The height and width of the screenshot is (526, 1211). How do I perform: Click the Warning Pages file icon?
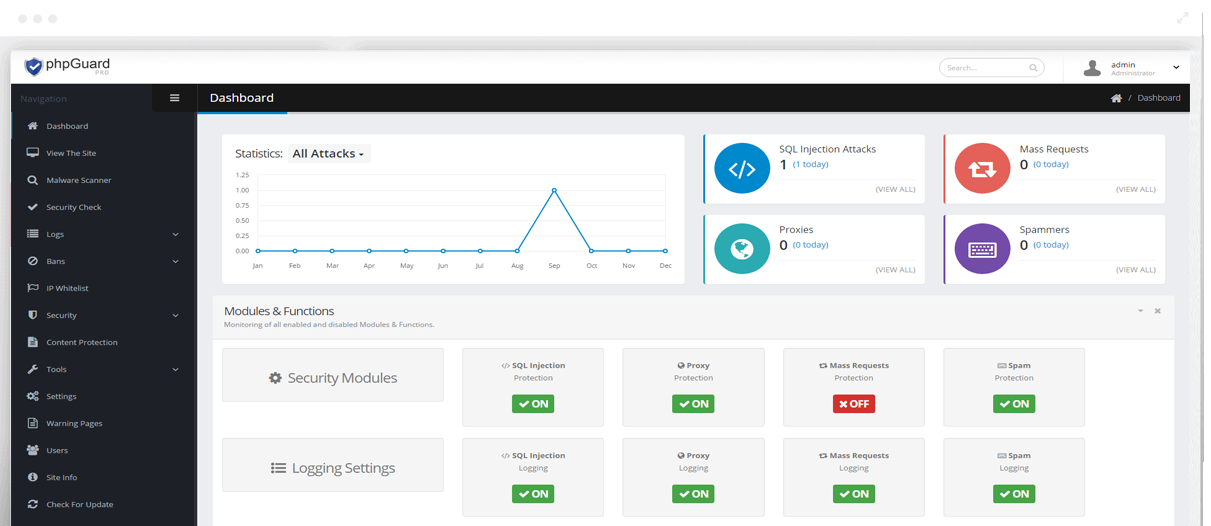tap(33, 423)
